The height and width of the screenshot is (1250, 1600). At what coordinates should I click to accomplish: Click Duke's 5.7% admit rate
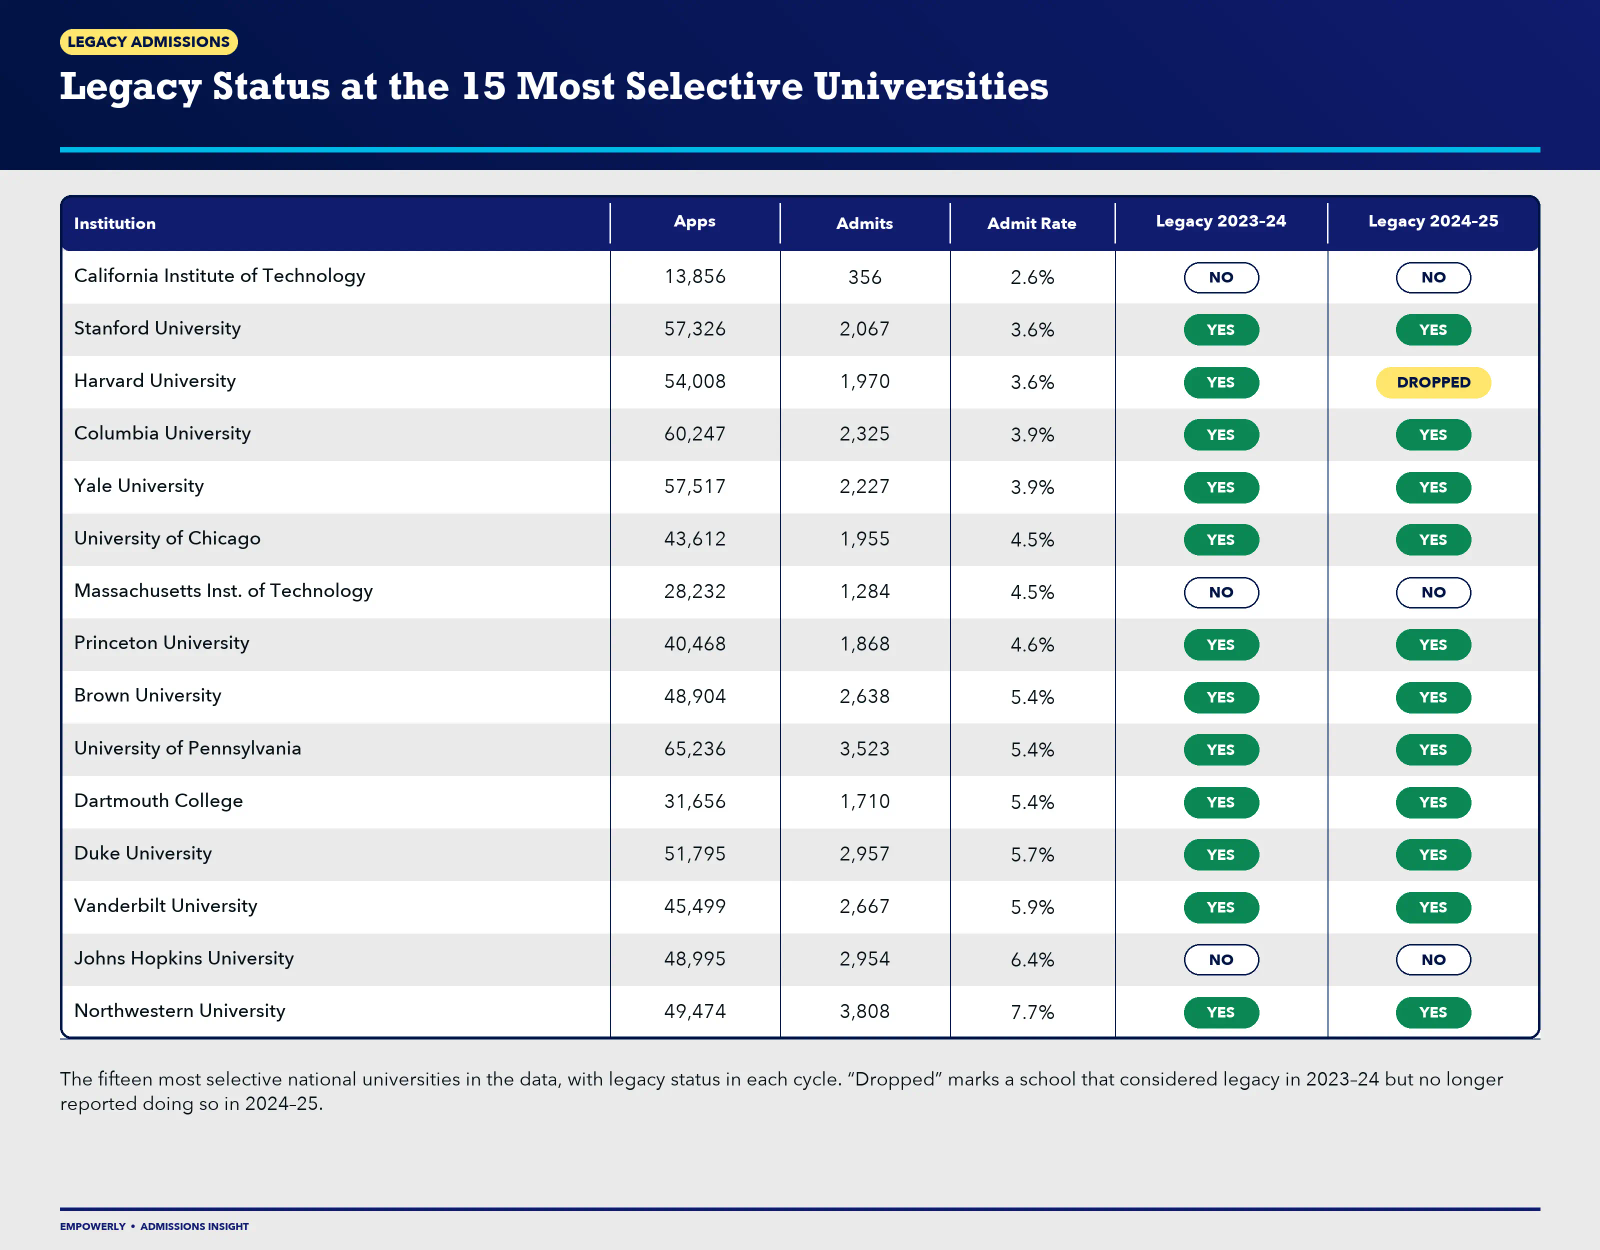click(1032, 855)
